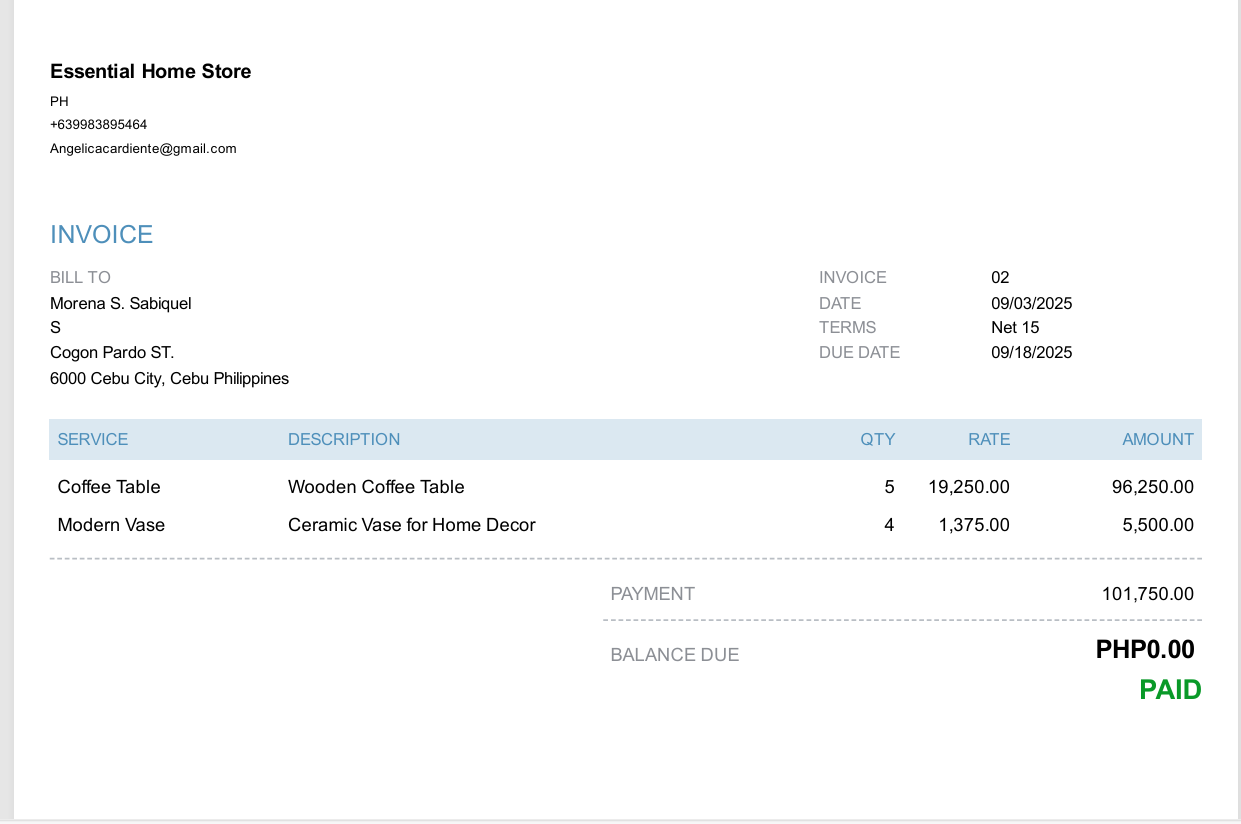Select the BILL TO label
This screenshot has height=824, width=1241.
[x=80, y=277]
